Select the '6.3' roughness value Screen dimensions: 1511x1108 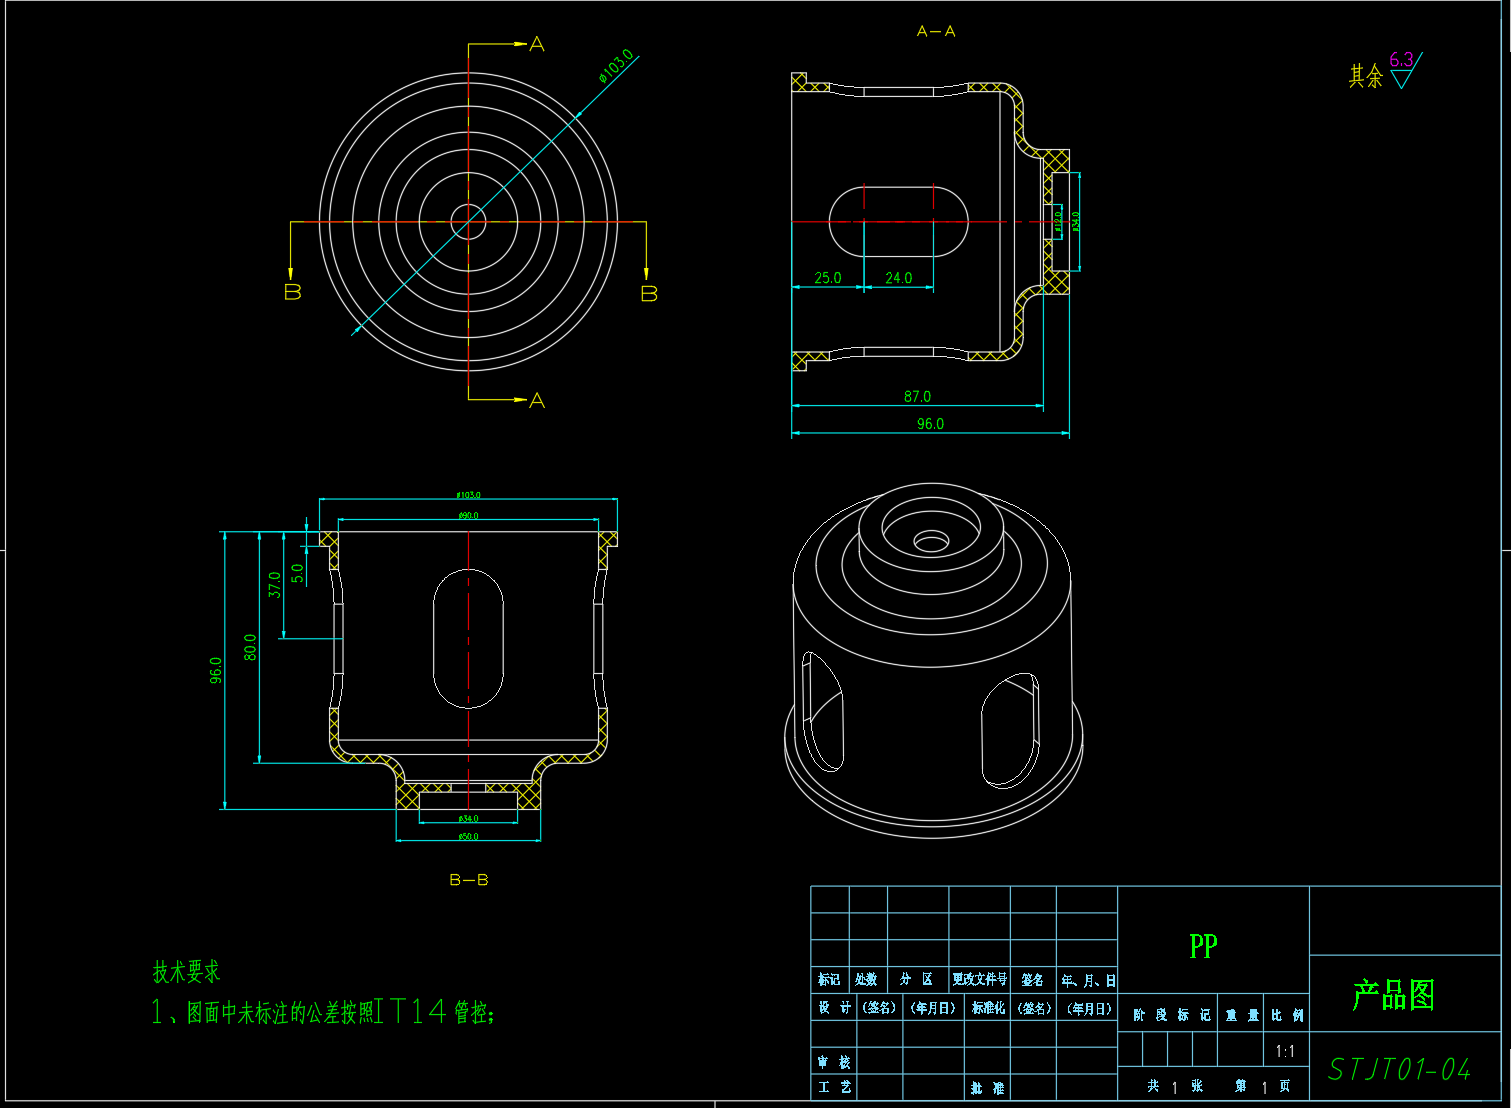(x=1401, y=60)
